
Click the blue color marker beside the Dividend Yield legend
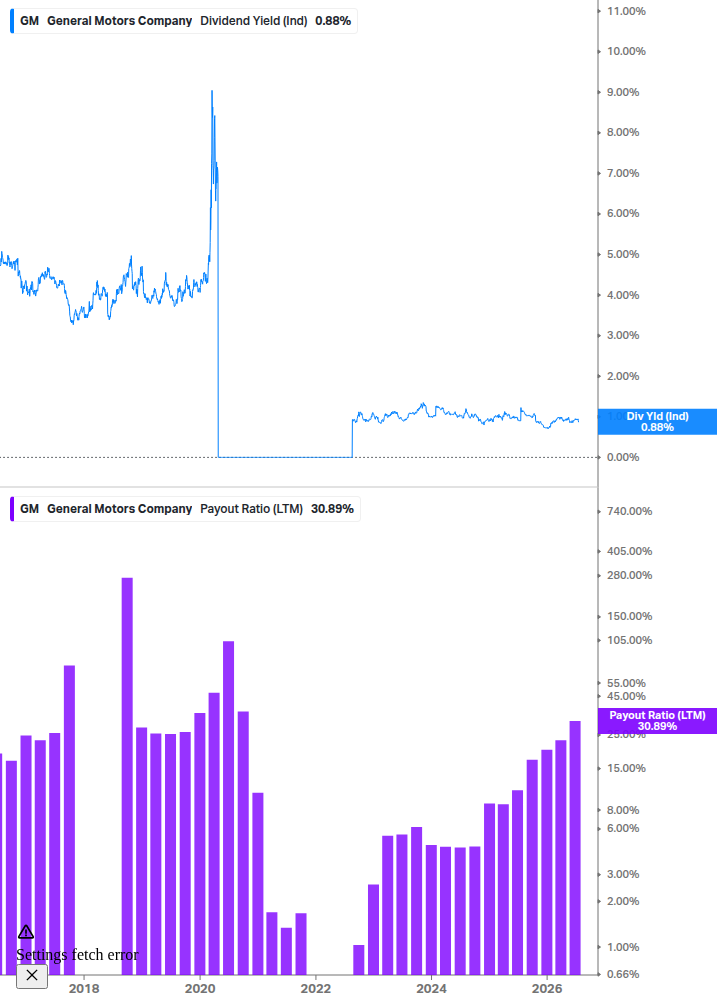click(x=12, y=21)
